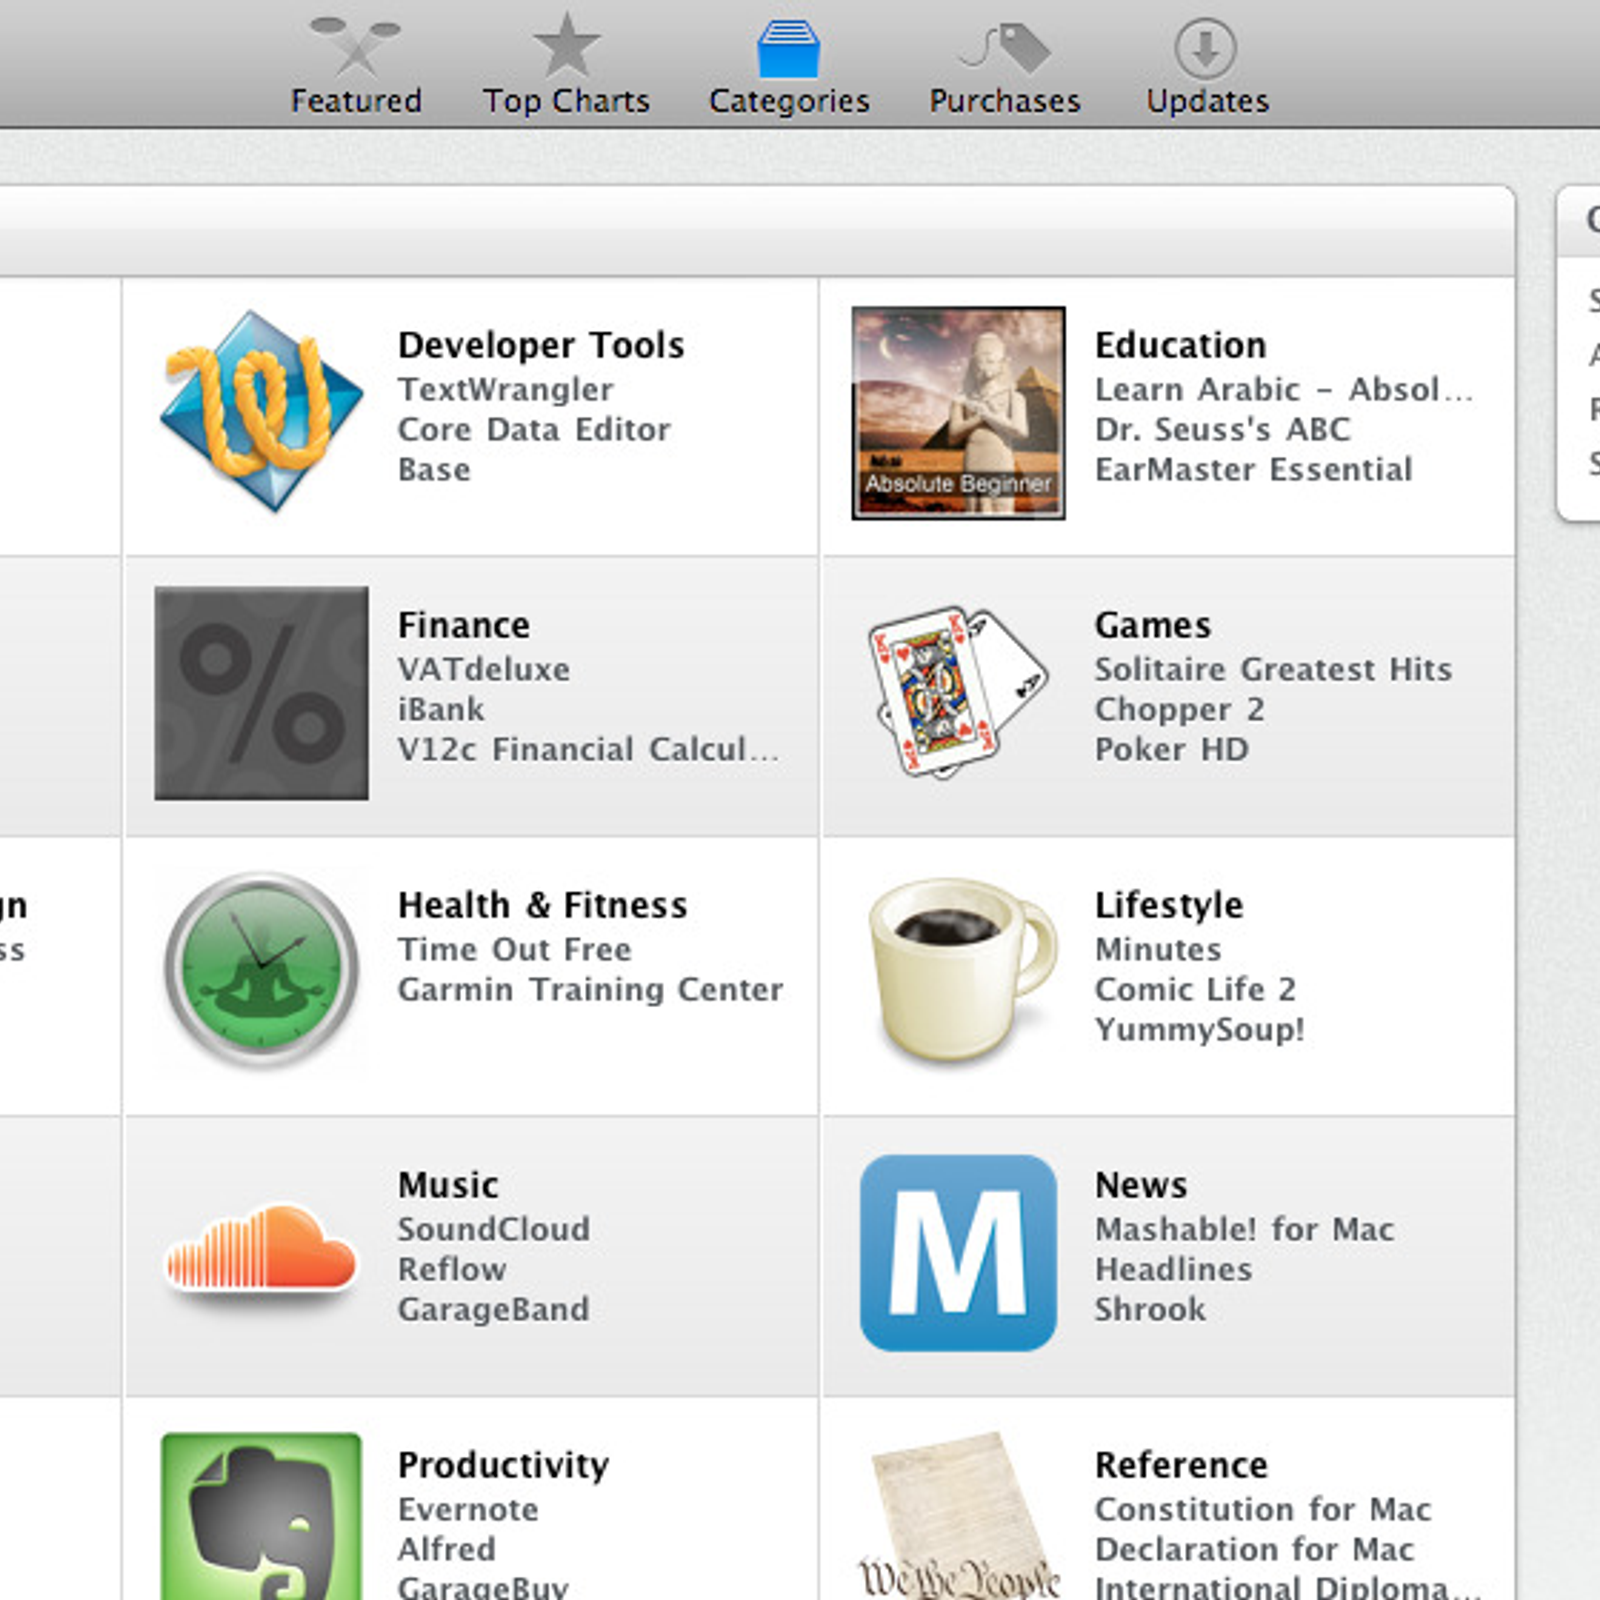Open the Updates download arrow icon

[1205, 47]
